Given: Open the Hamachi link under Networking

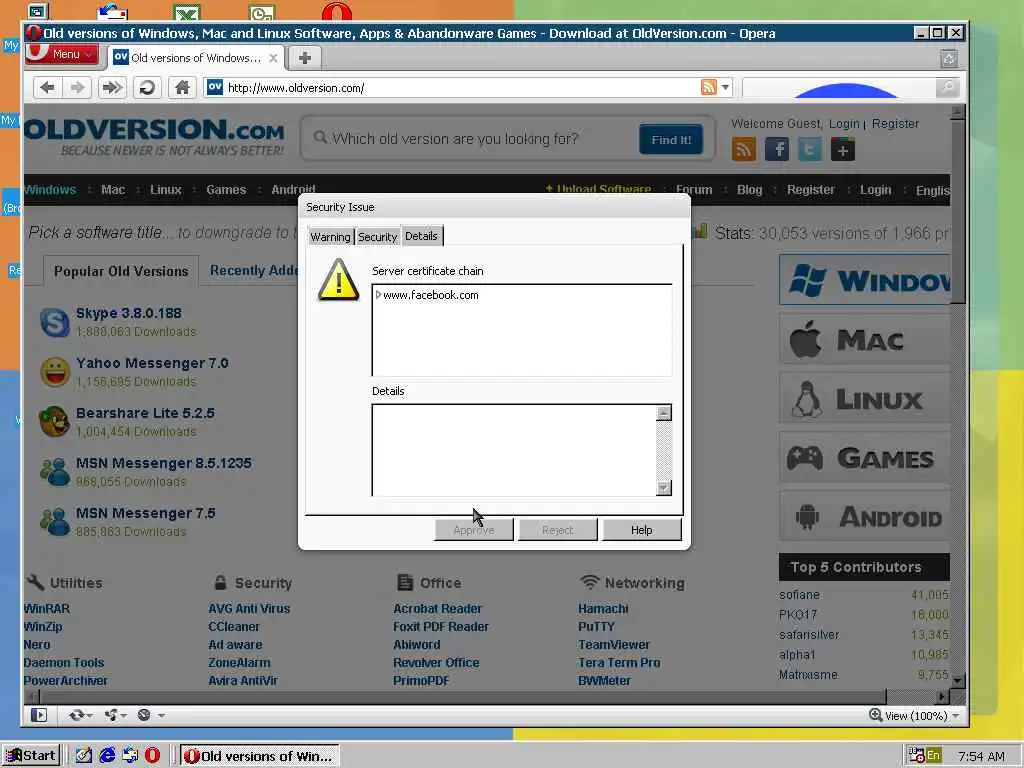Looking at the screenshot, I should pyautogui.click(x=603, y=609).
